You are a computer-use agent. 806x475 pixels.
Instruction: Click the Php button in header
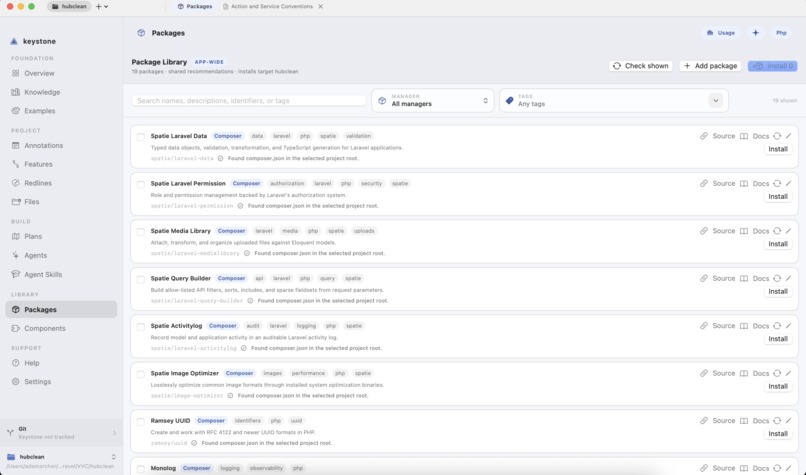click(x=781, y=33)
